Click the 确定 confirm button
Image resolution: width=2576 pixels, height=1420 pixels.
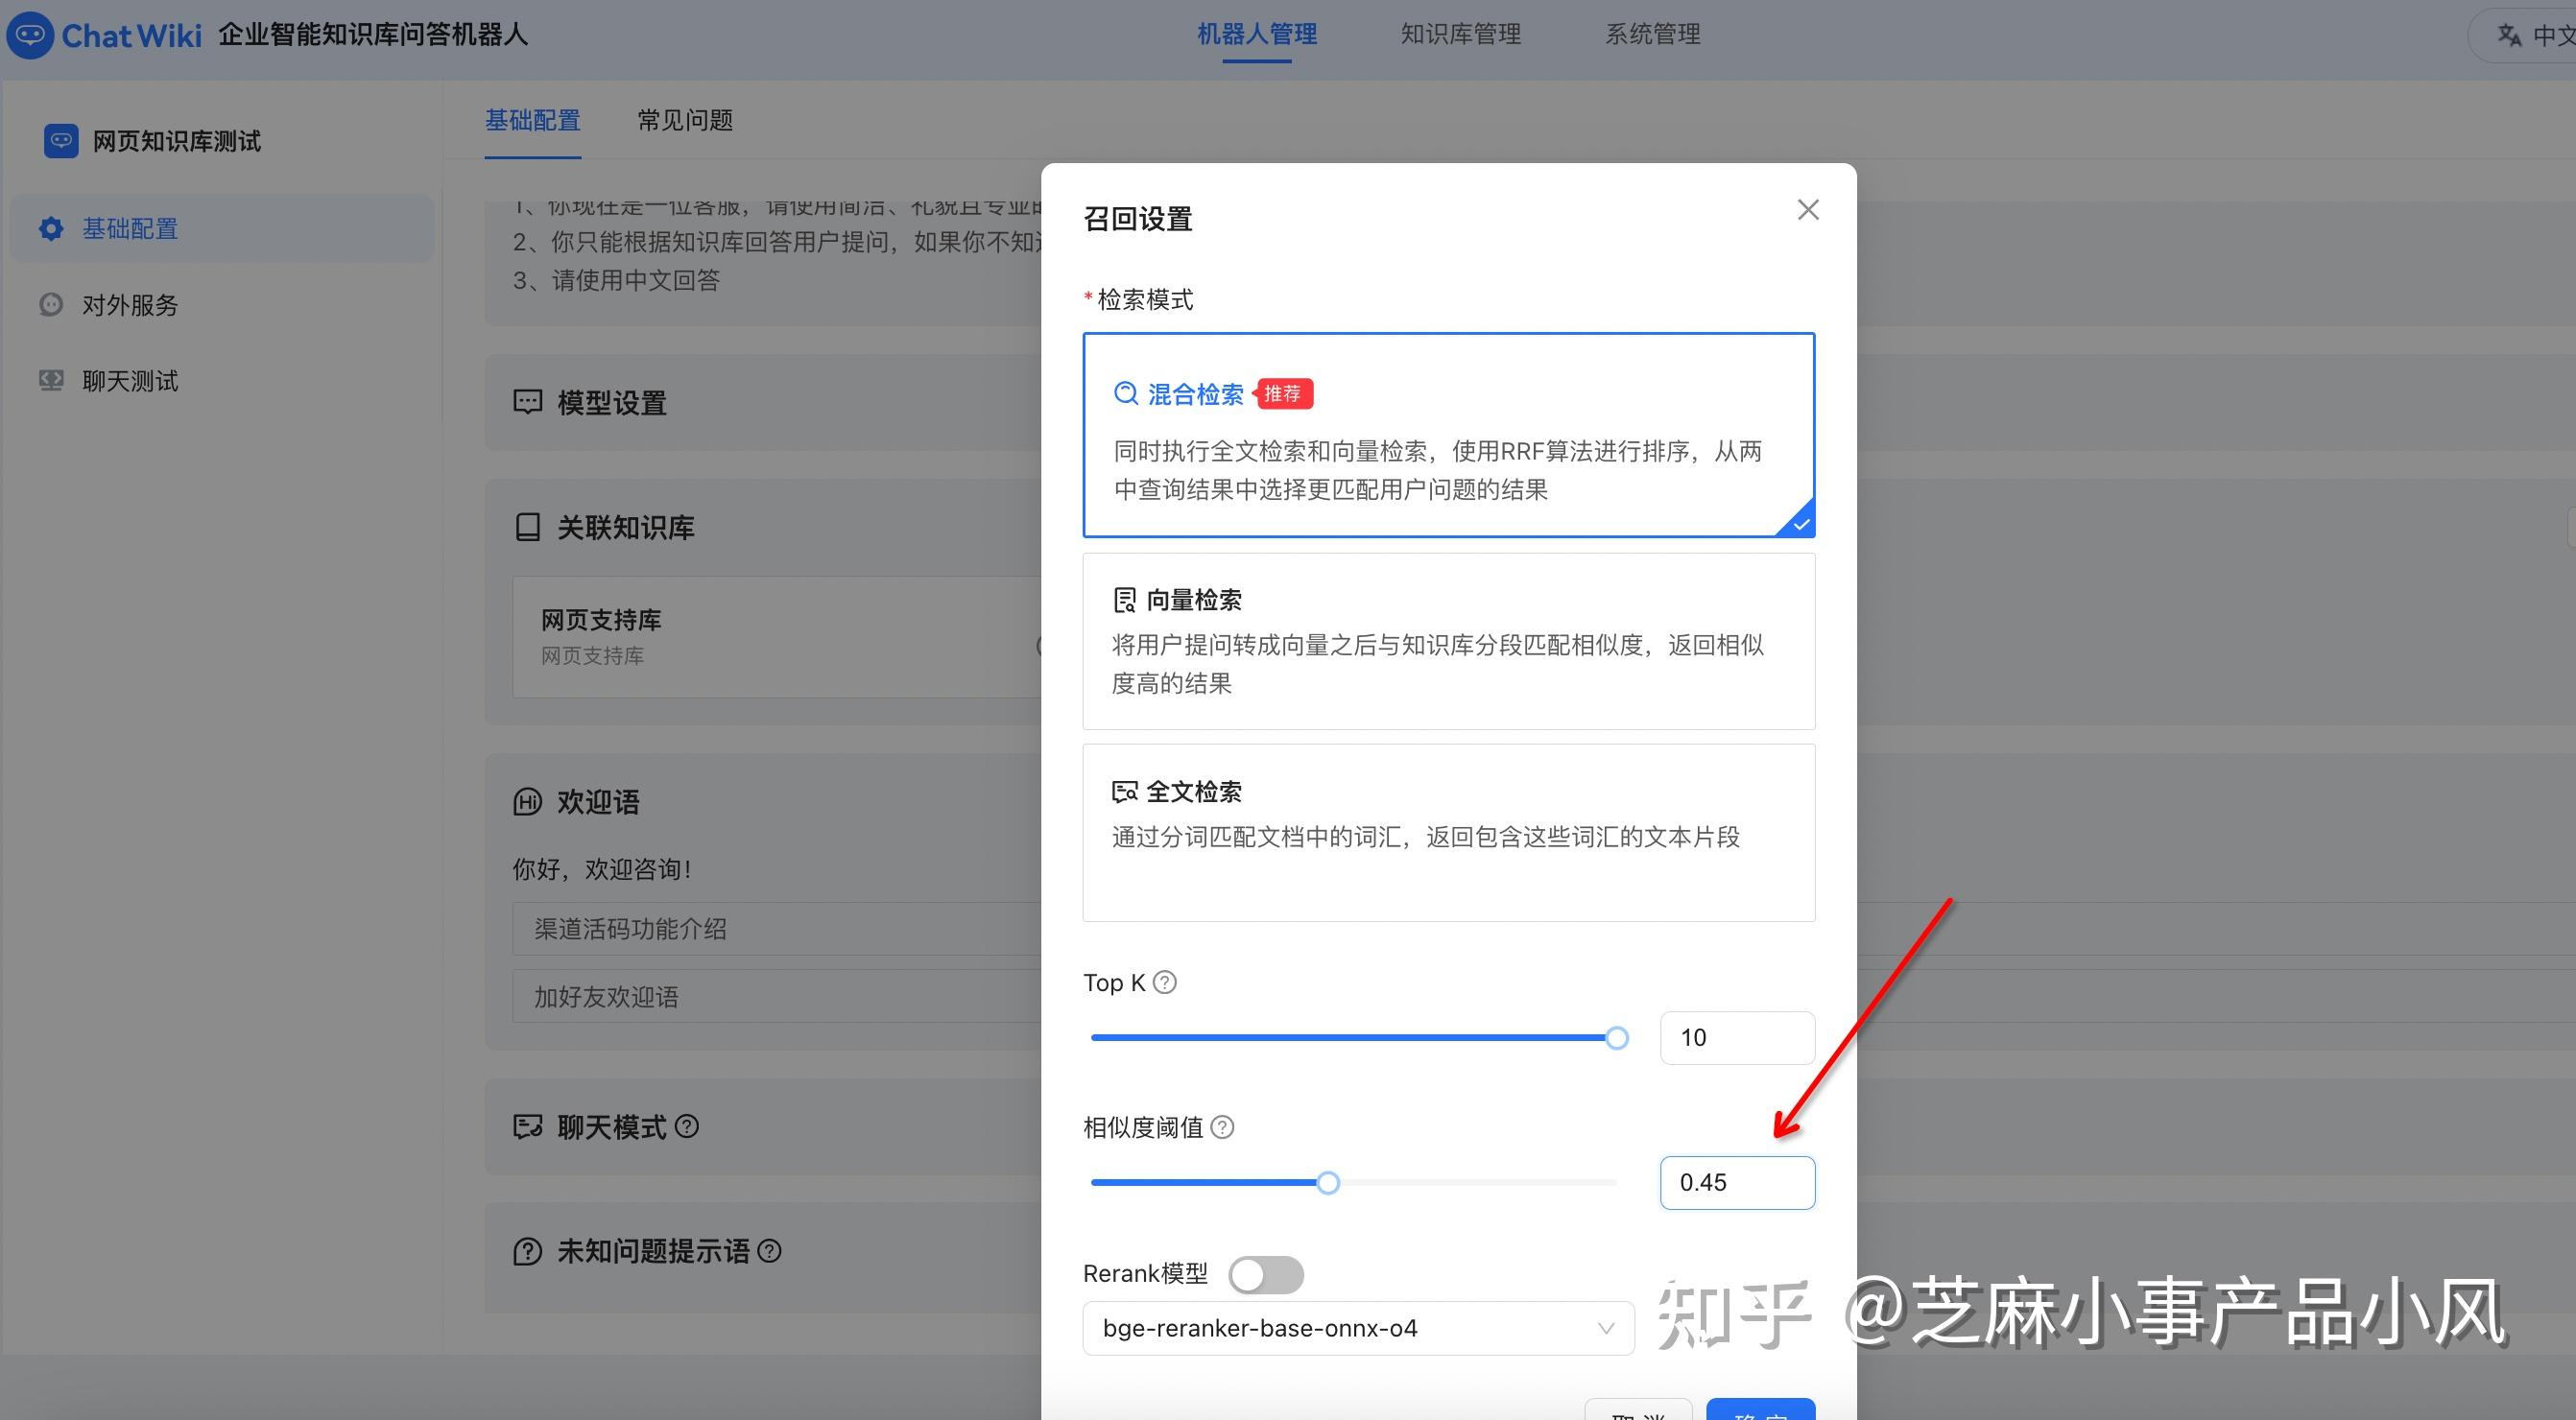point(1760,1410)
